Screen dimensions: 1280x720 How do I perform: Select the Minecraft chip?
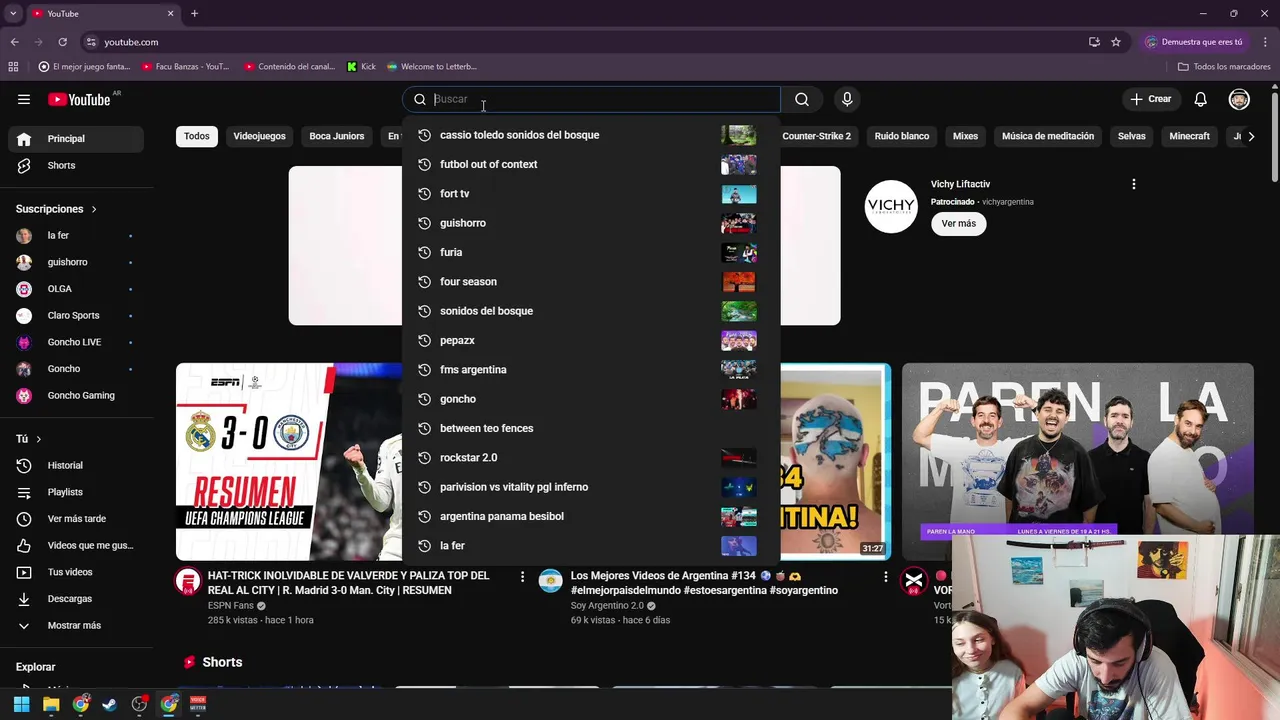coord(1189,136)
